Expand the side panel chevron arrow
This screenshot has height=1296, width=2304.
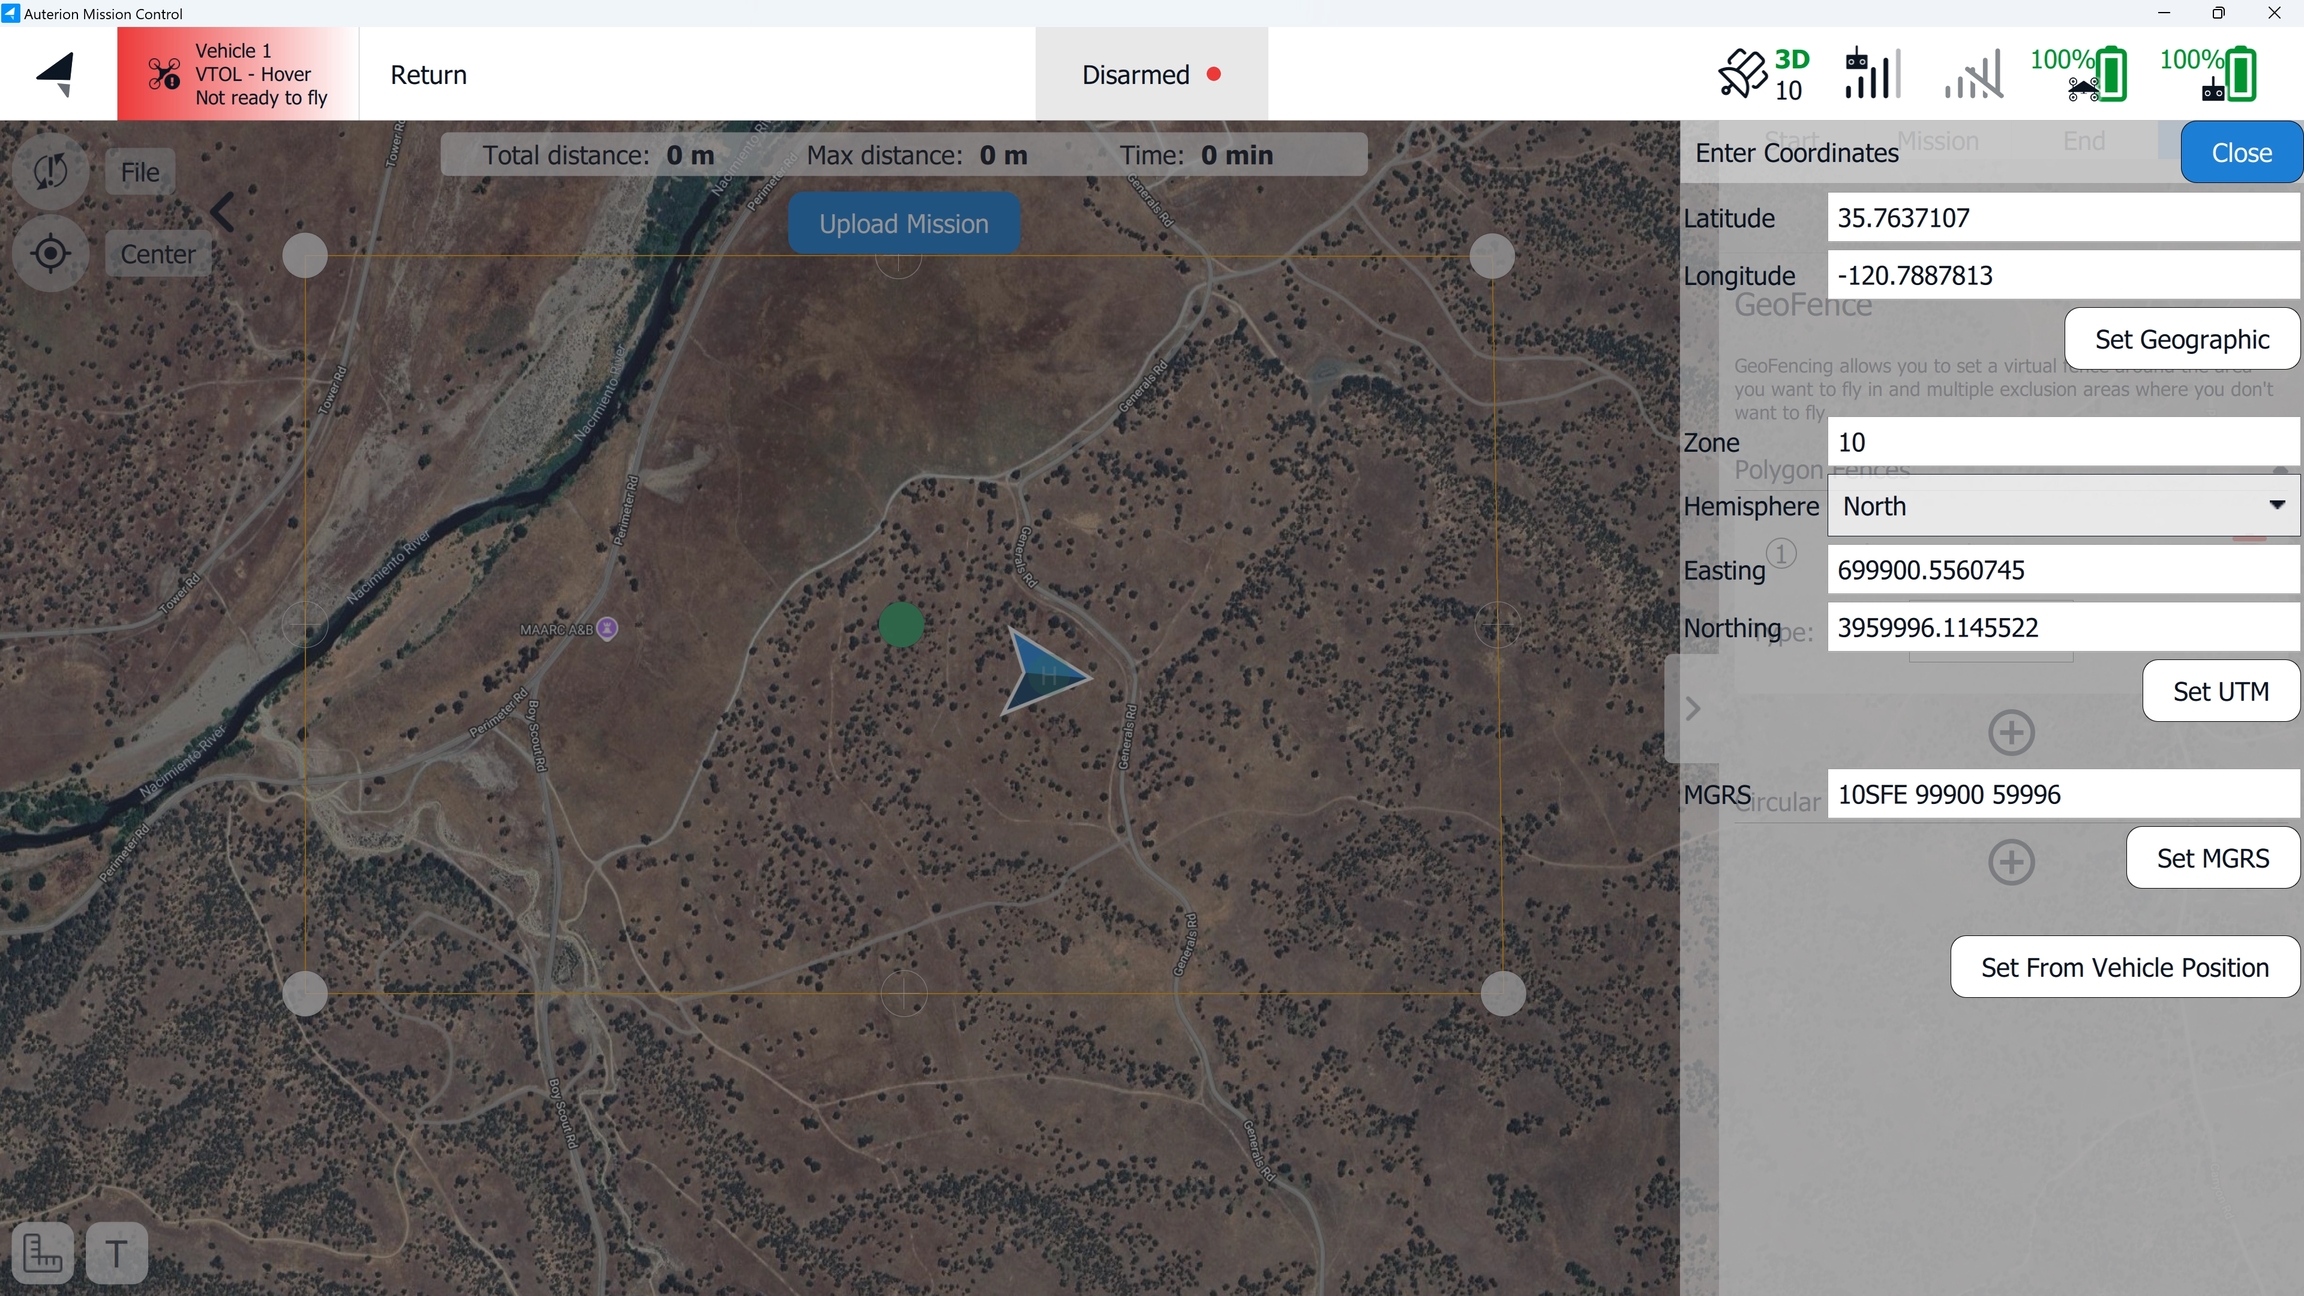(1692, 709)
